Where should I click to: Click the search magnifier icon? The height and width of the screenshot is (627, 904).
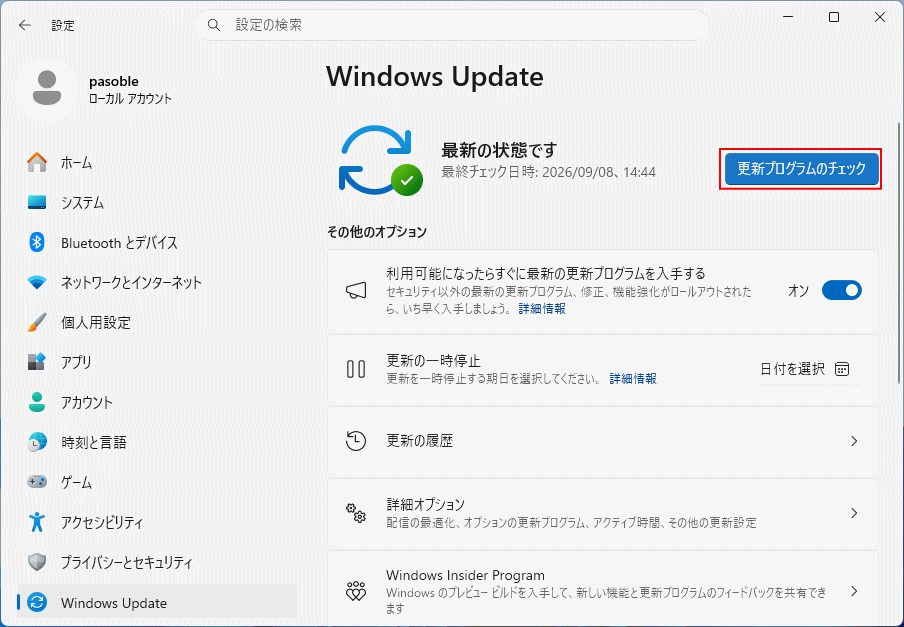[x=214, y=25]
